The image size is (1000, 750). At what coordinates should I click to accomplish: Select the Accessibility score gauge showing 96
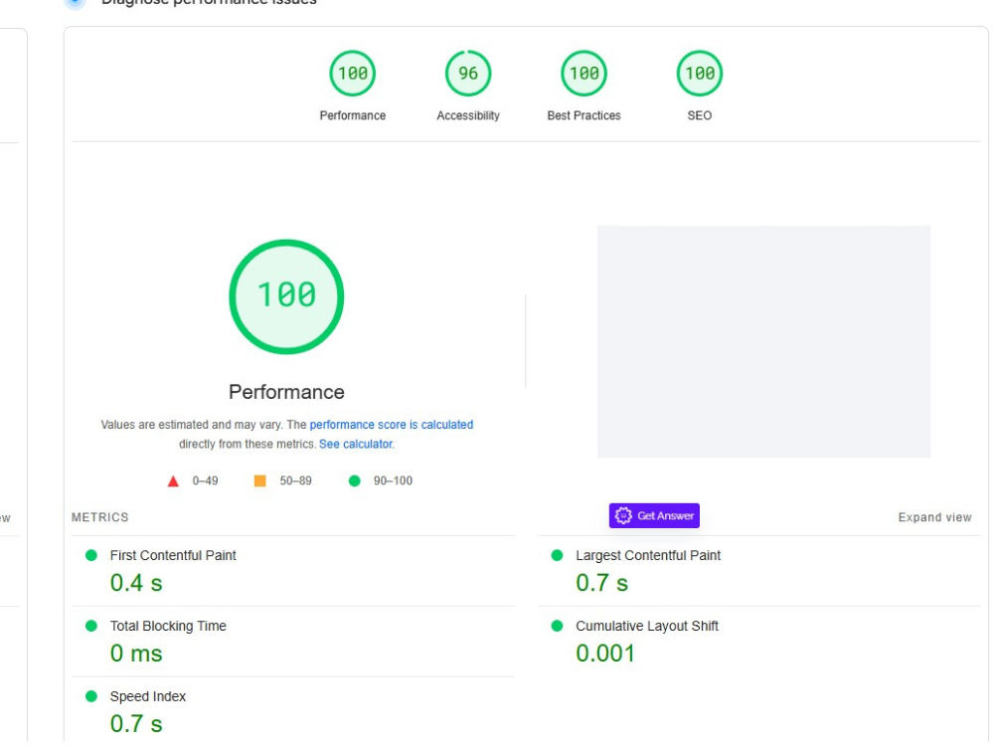[x=467, y=73]
